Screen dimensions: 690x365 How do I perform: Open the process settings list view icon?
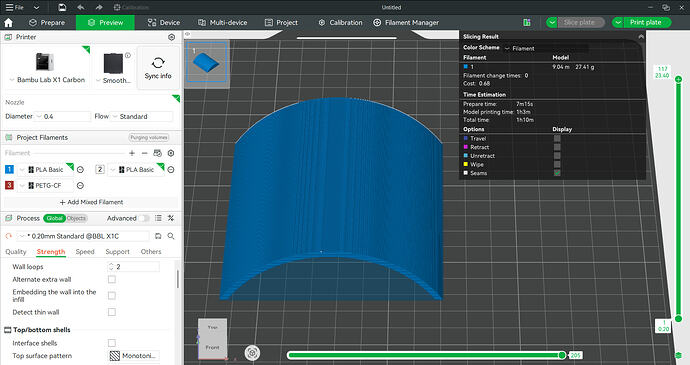[x=158, y=218]
